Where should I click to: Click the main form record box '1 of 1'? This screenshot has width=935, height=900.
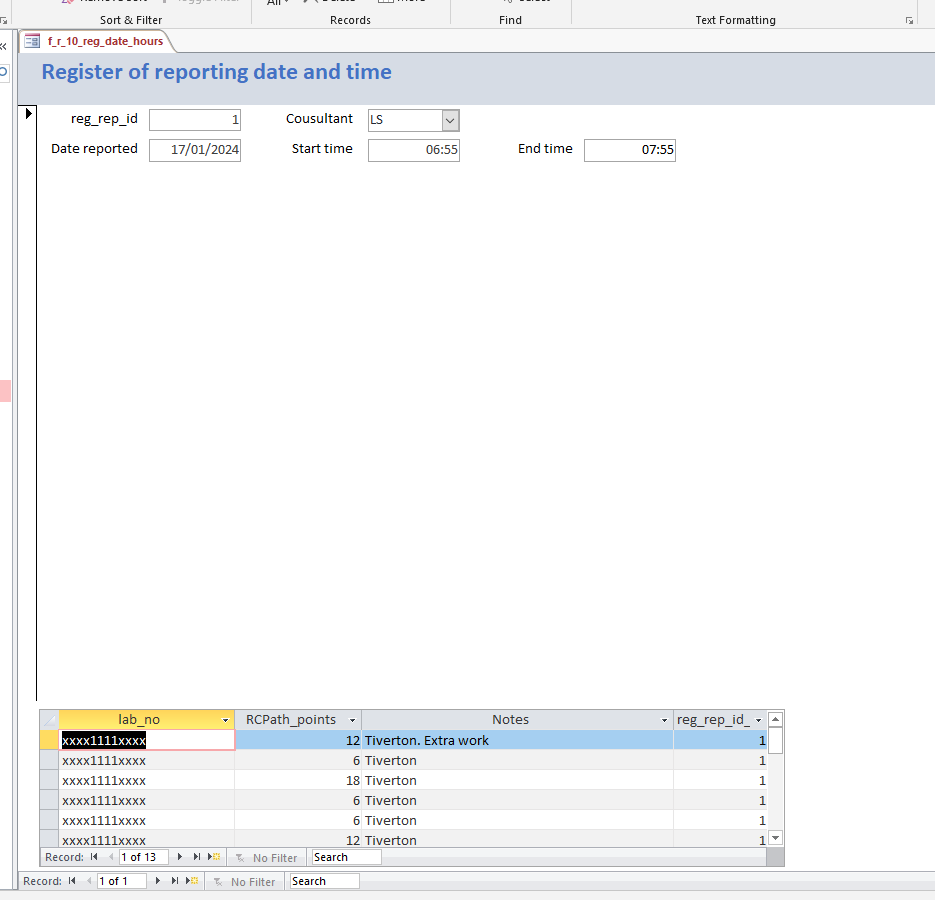122,881
